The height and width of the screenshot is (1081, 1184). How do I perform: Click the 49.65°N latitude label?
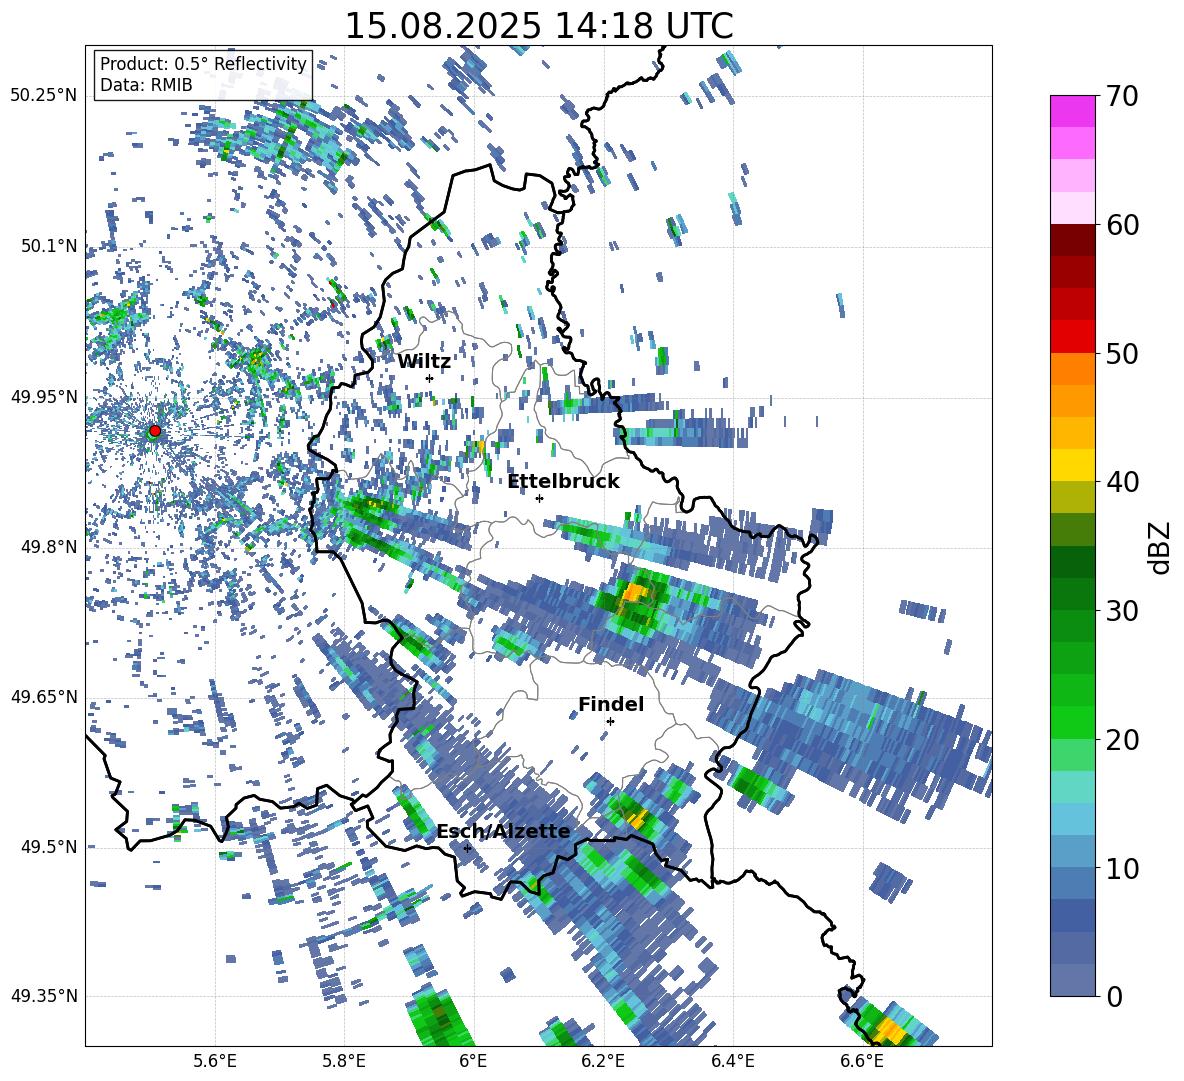tap(44, 696)
